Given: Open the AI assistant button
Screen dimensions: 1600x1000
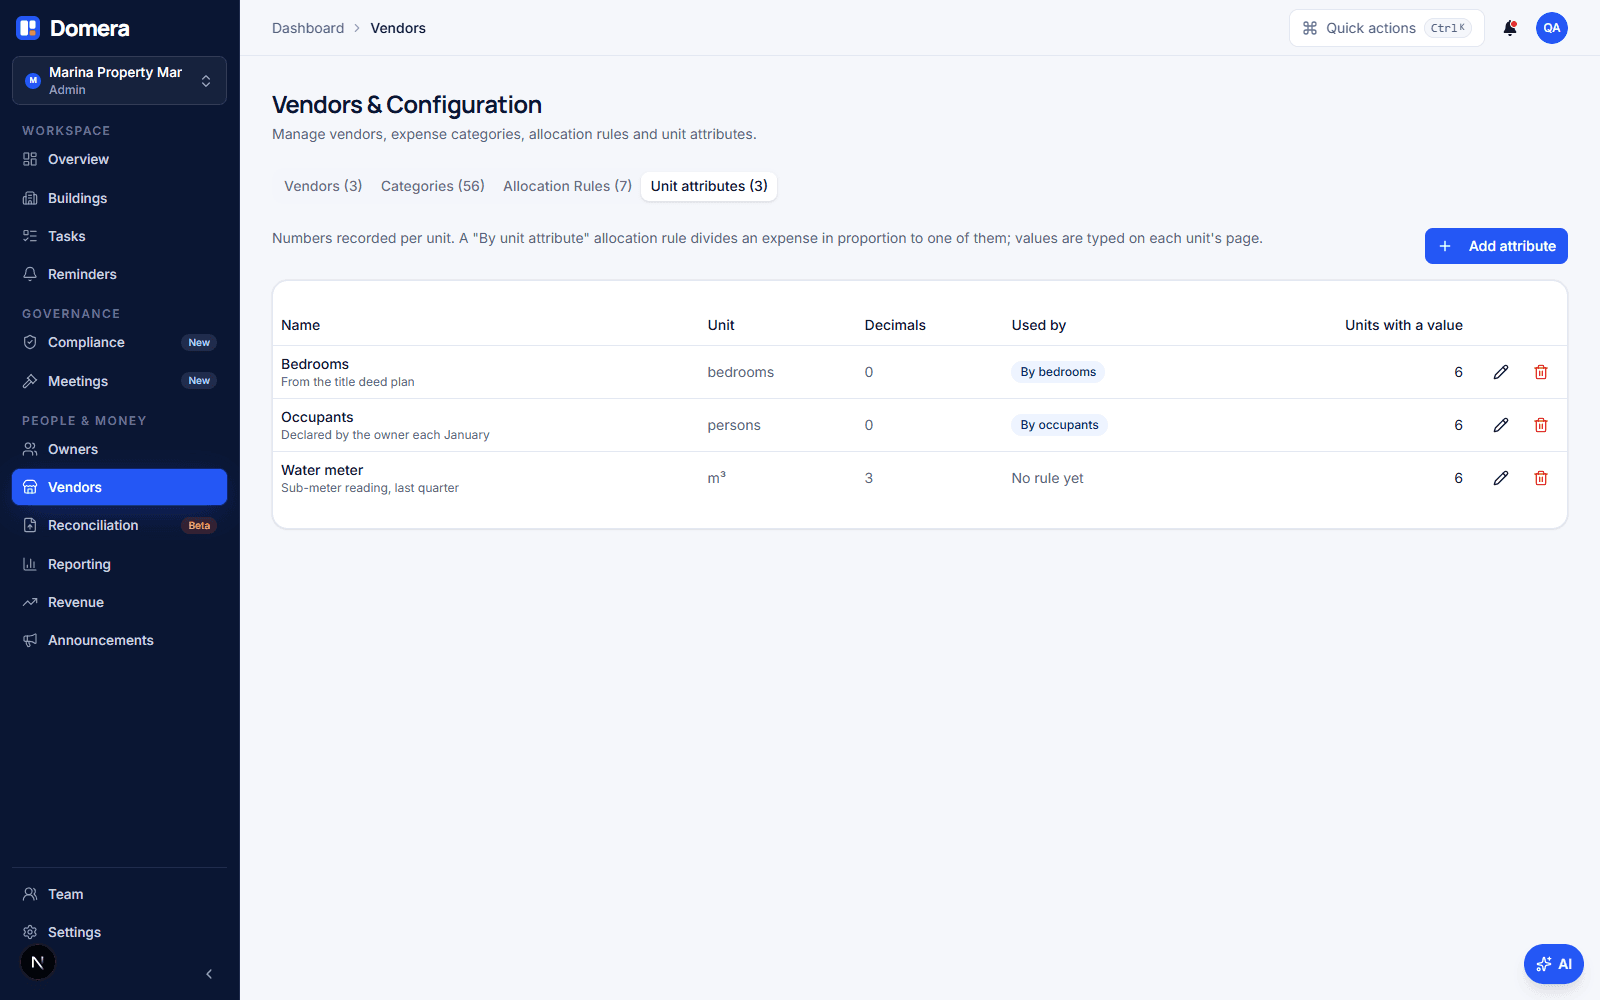Looking at the screenshot, I should (1554, 964).
